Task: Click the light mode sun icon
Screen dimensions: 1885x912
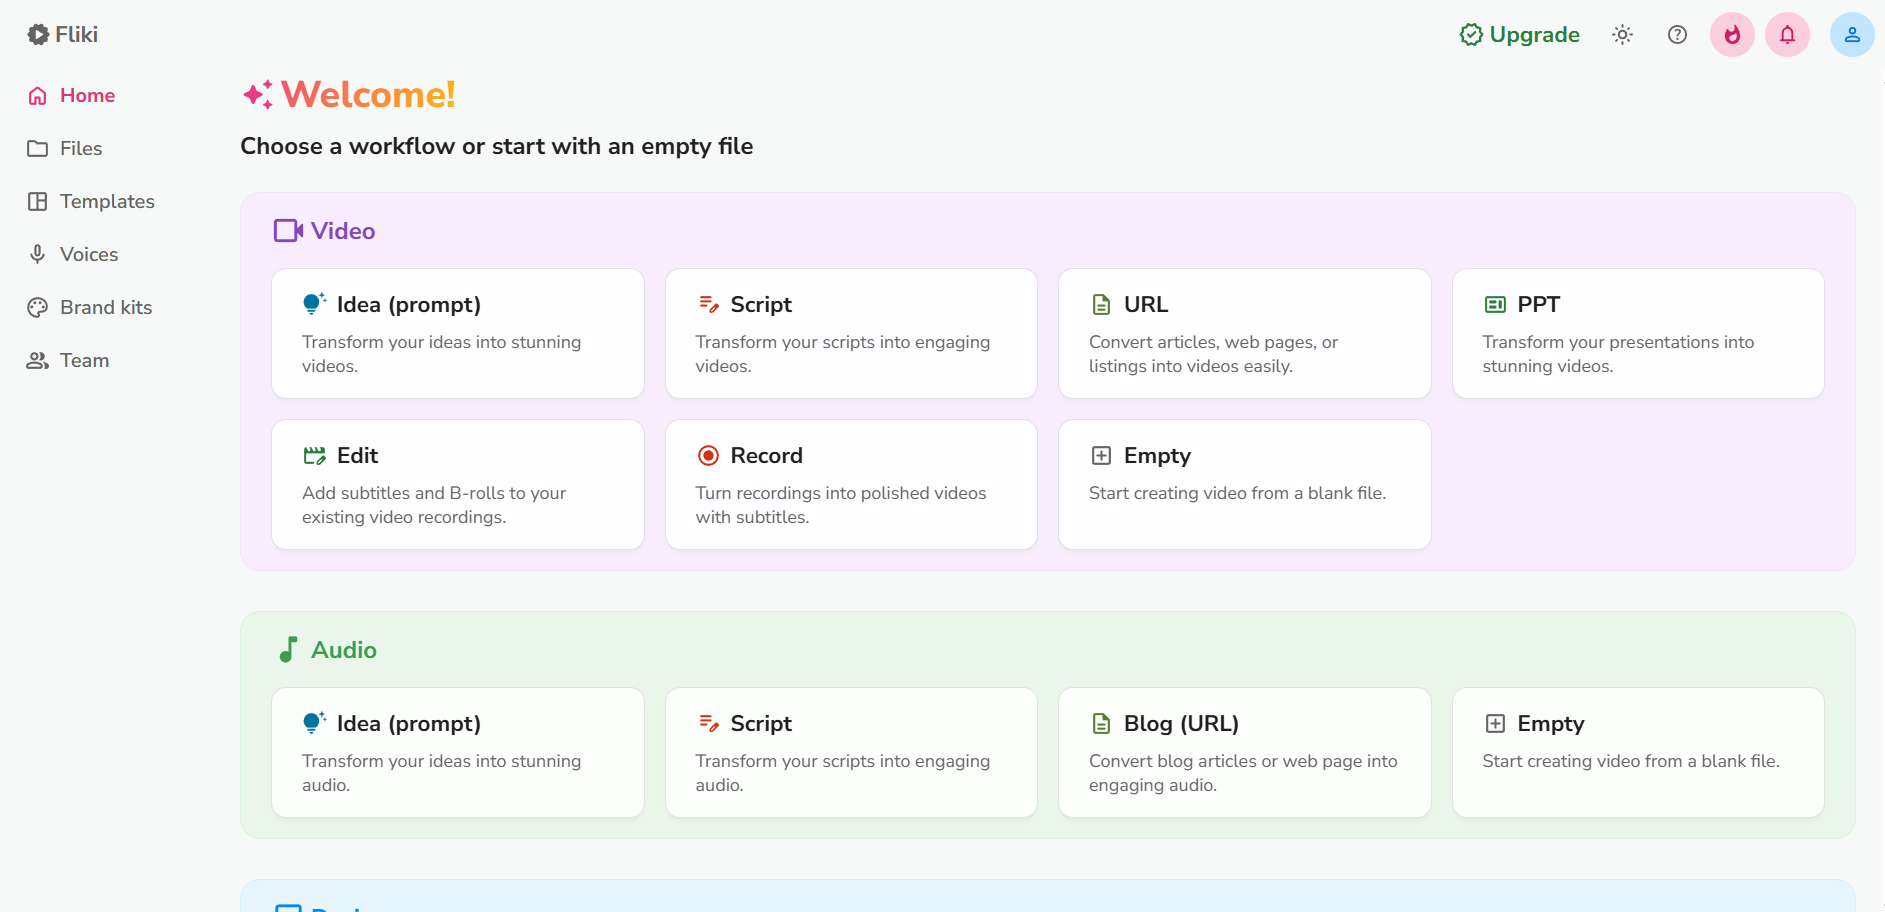Action: [x=1622, y=34]
